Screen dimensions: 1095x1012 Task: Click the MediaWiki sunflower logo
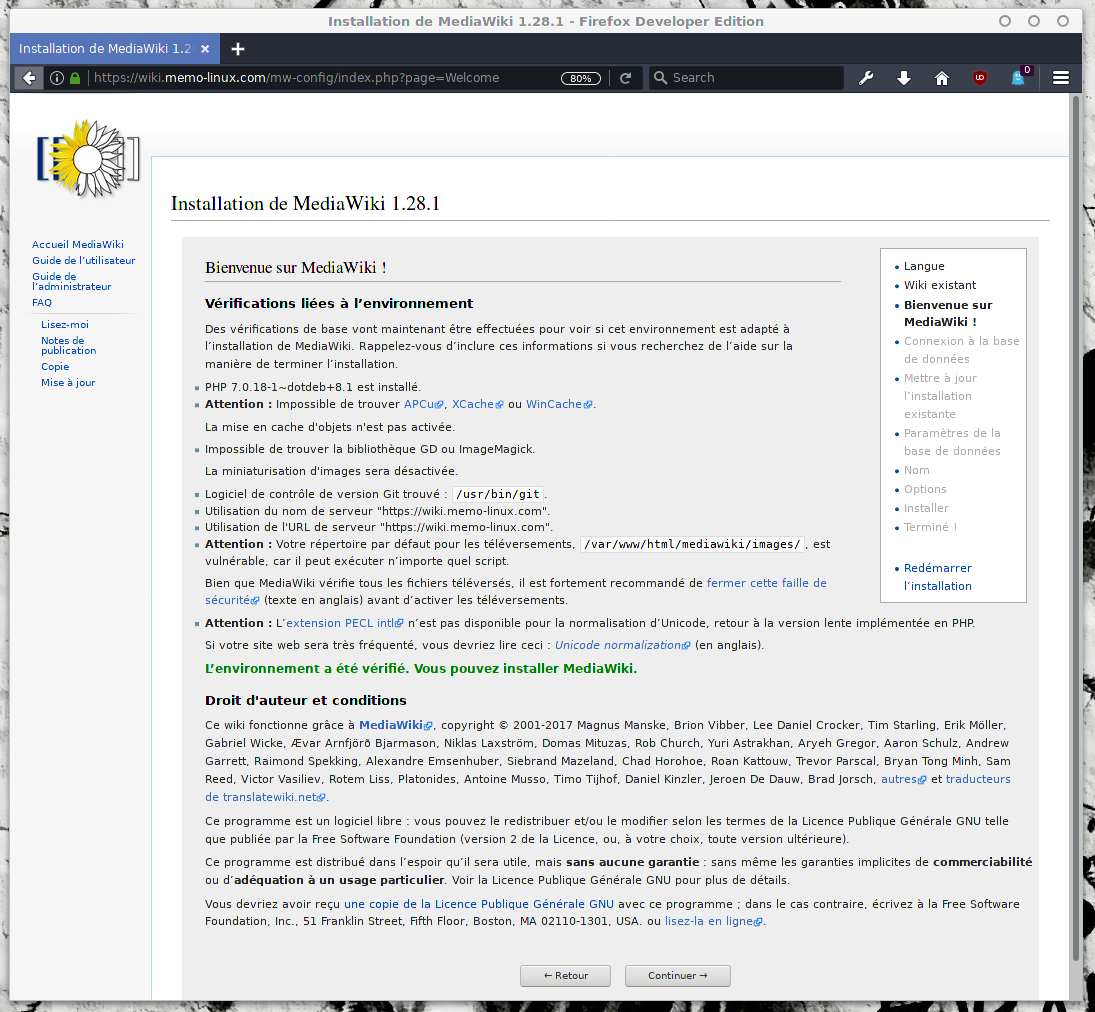point(88,158)
